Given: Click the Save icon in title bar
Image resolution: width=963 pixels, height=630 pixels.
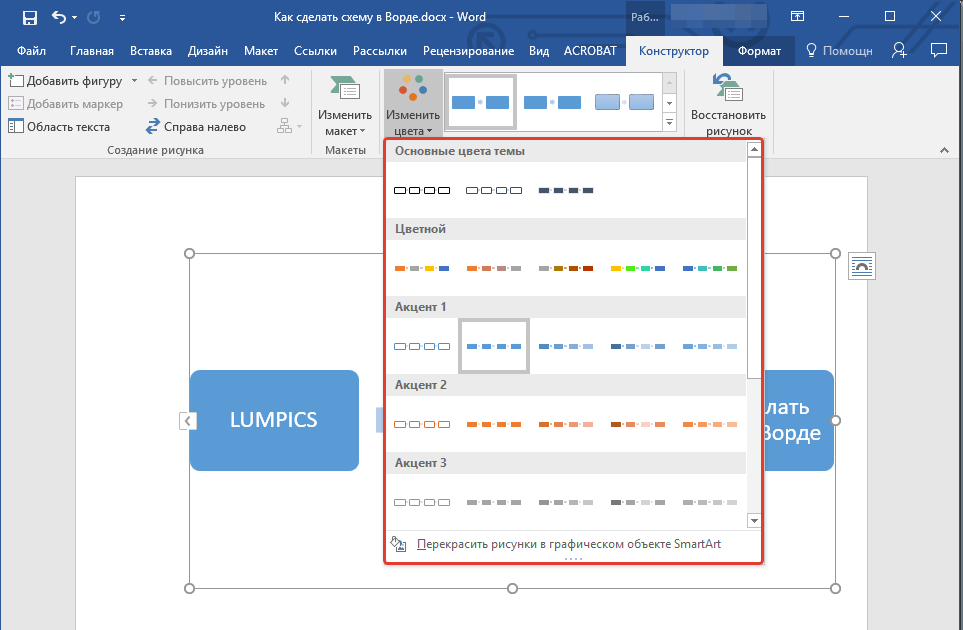Looking at the screenshot, I should [30, 17].
